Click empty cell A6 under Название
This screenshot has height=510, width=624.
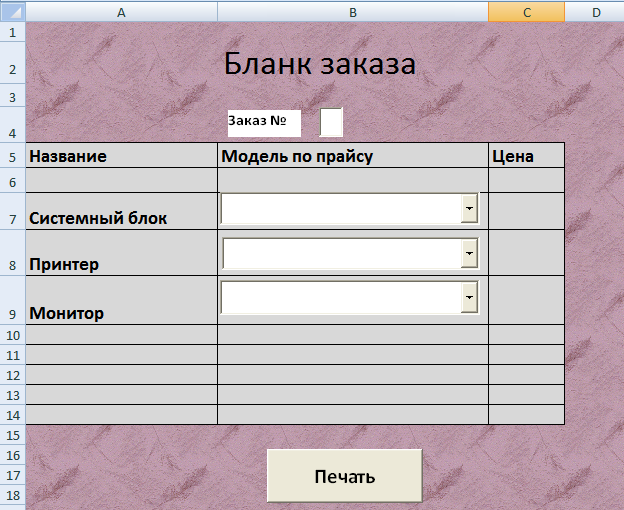122,180
